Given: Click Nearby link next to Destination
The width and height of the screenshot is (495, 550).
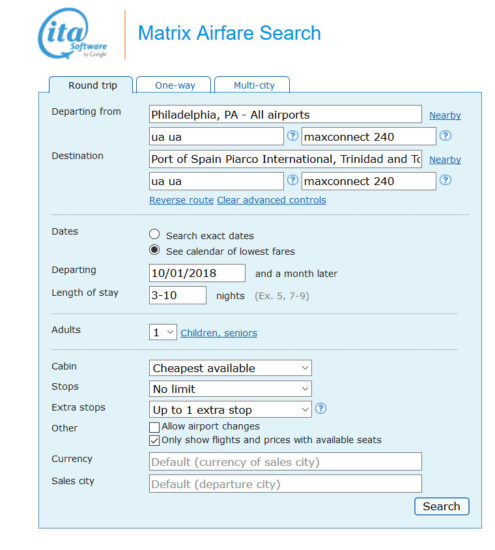Looking at the screenshot, I should coord(445,160).
